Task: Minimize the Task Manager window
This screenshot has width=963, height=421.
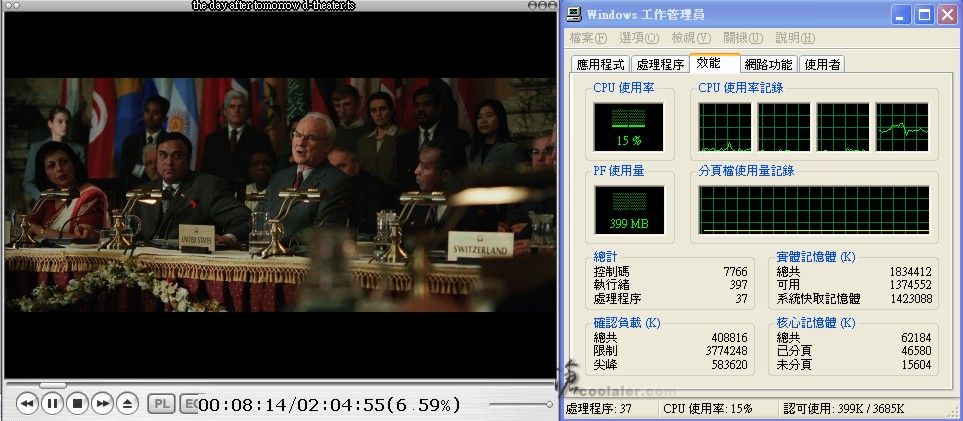Action: pyautogui.click(x=901, y=15)
